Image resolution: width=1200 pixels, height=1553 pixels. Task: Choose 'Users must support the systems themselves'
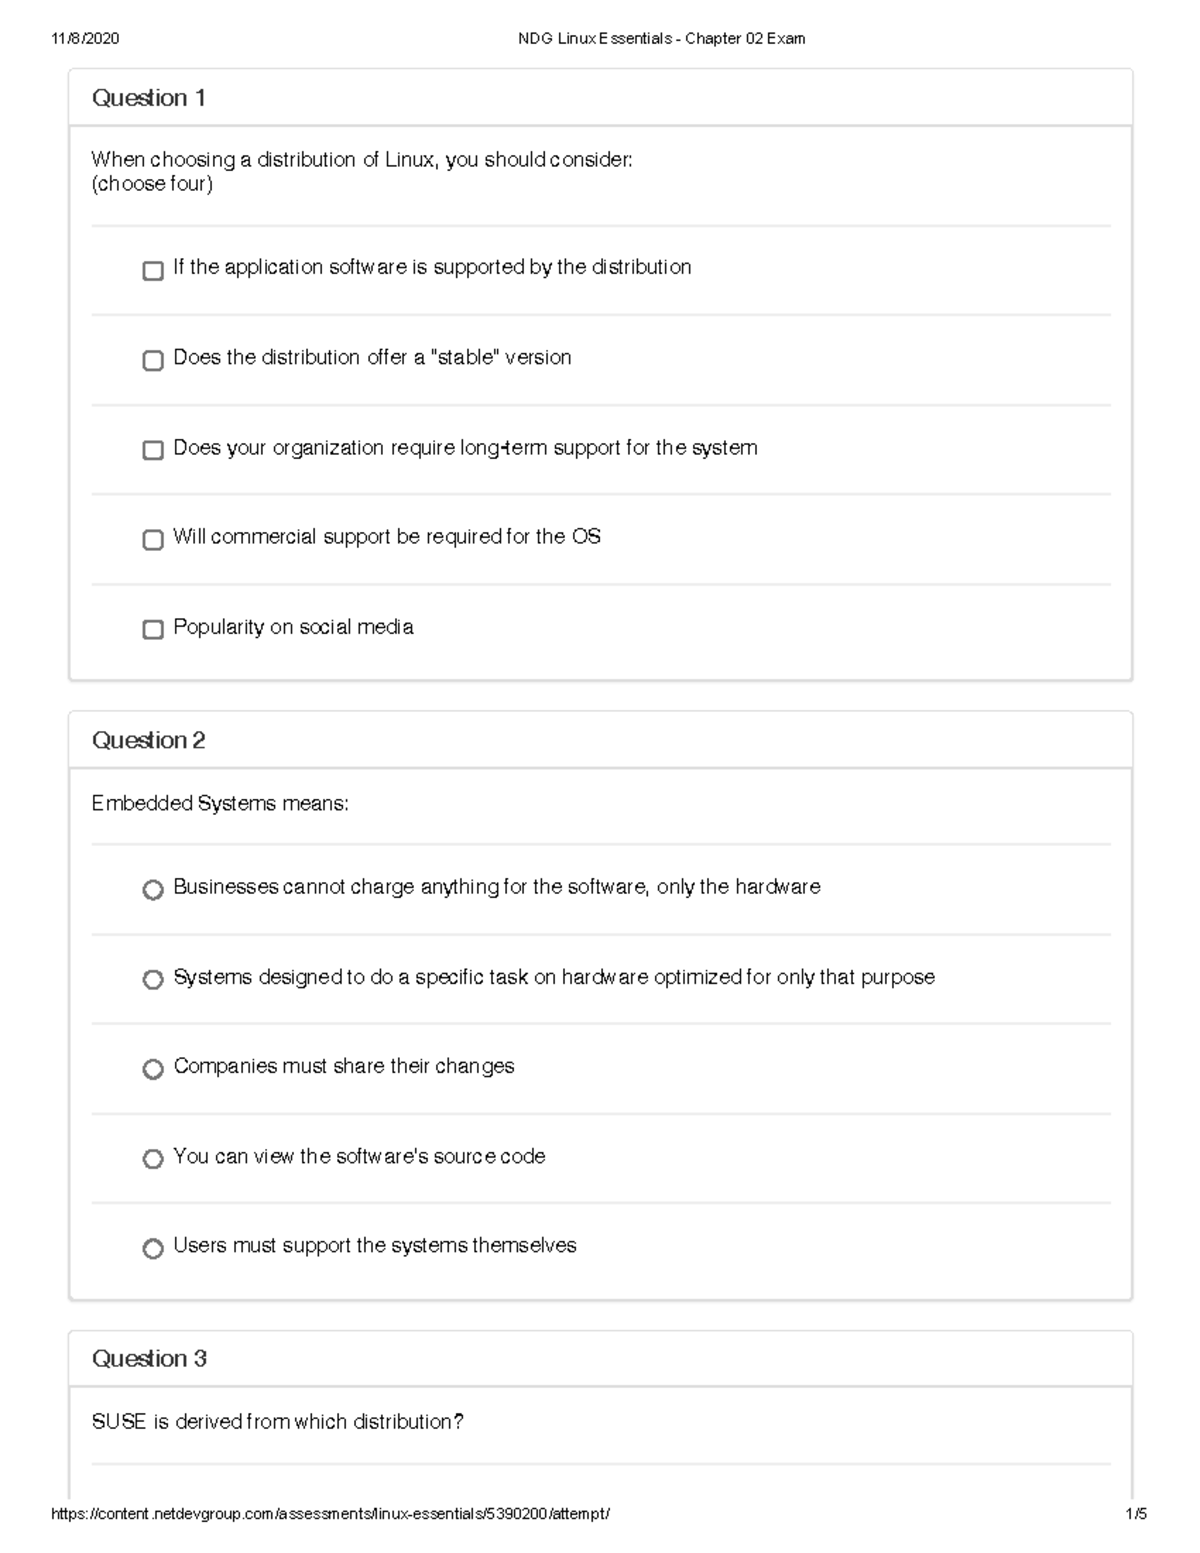153,1249
